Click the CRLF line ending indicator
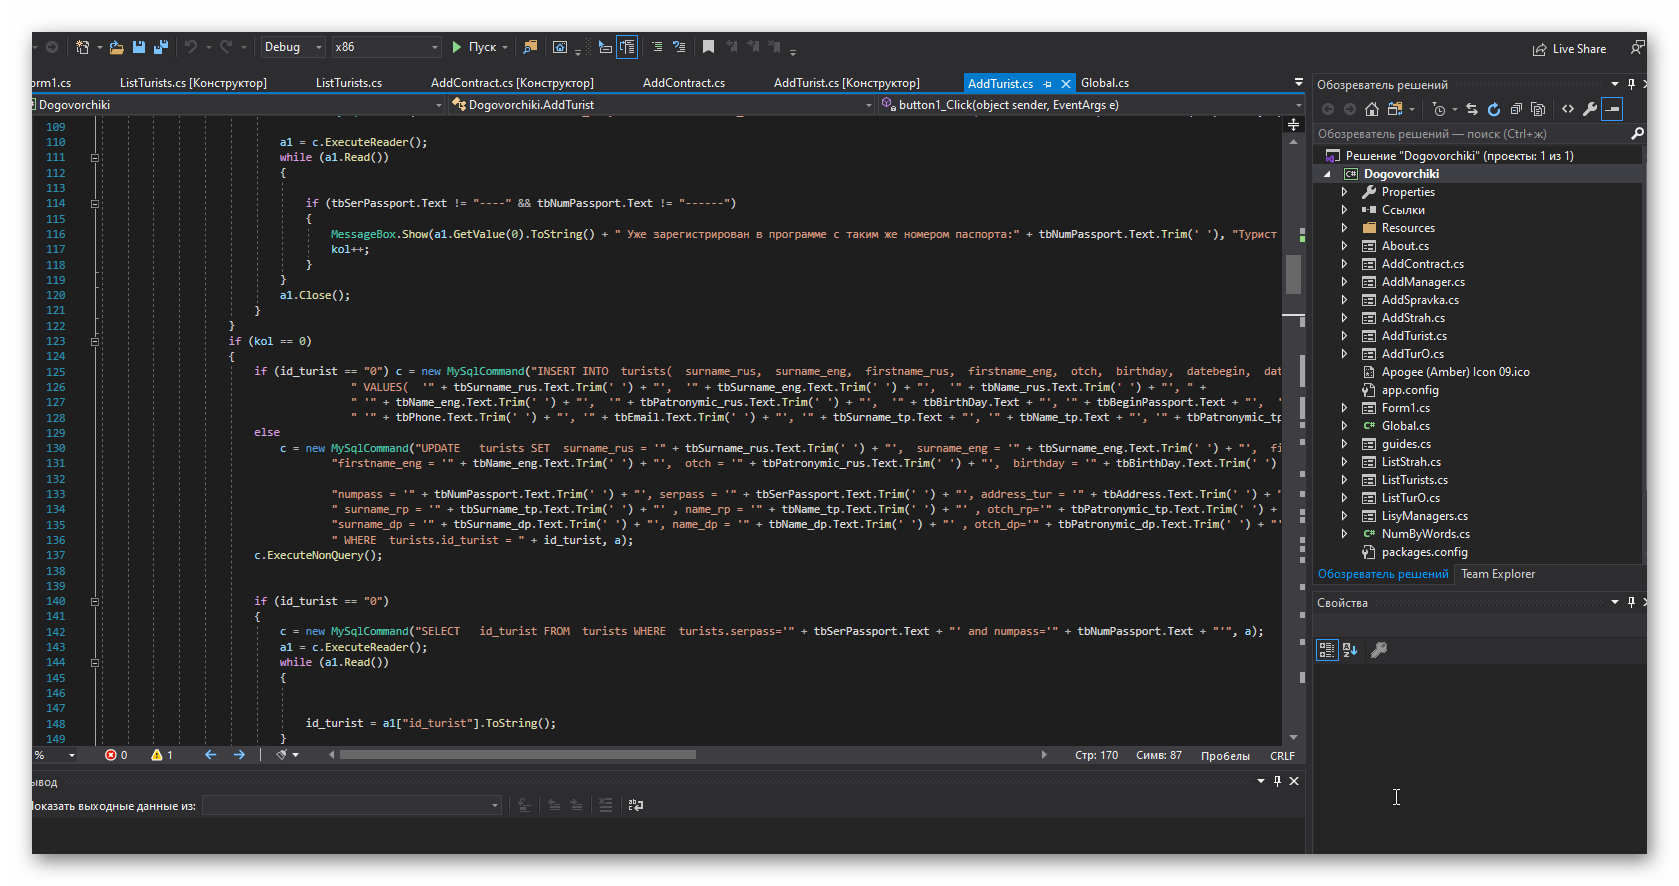 1282,756
